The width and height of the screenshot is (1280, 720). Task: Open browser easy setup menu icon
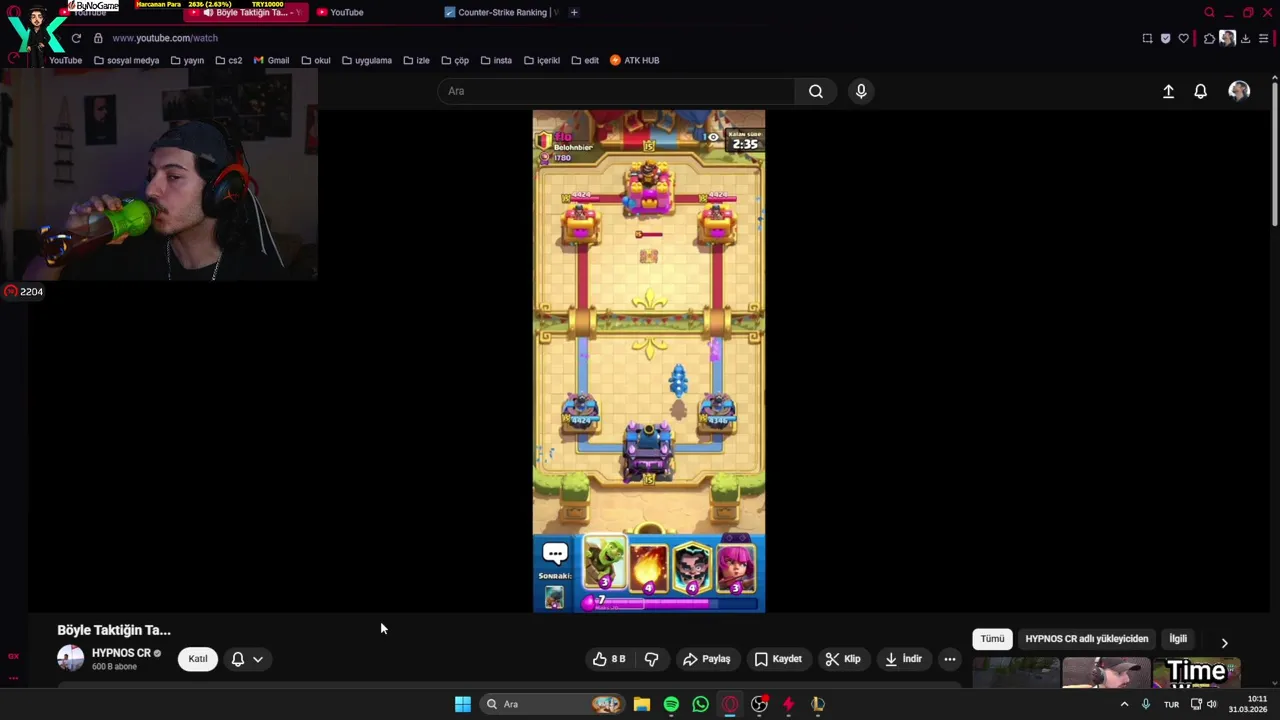tap(1264, 38)
